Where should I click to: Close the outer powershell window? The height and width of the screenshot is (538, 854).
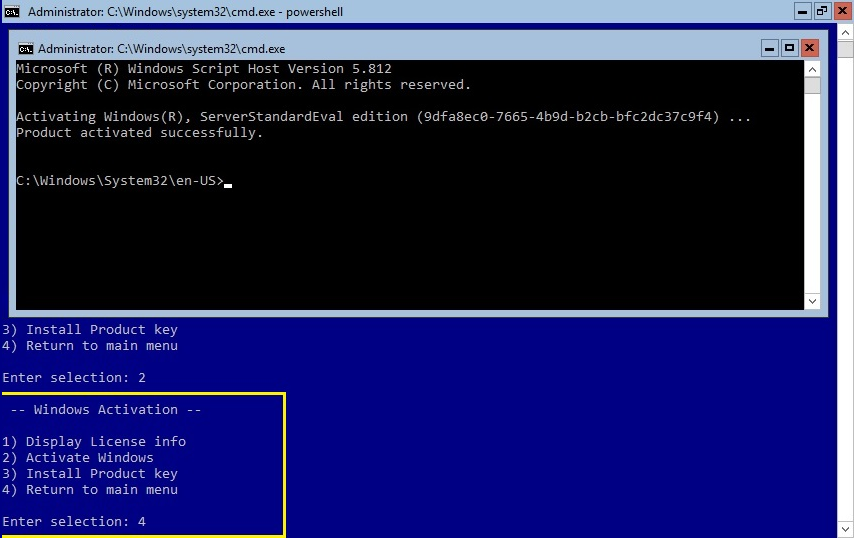click(842, 10)
